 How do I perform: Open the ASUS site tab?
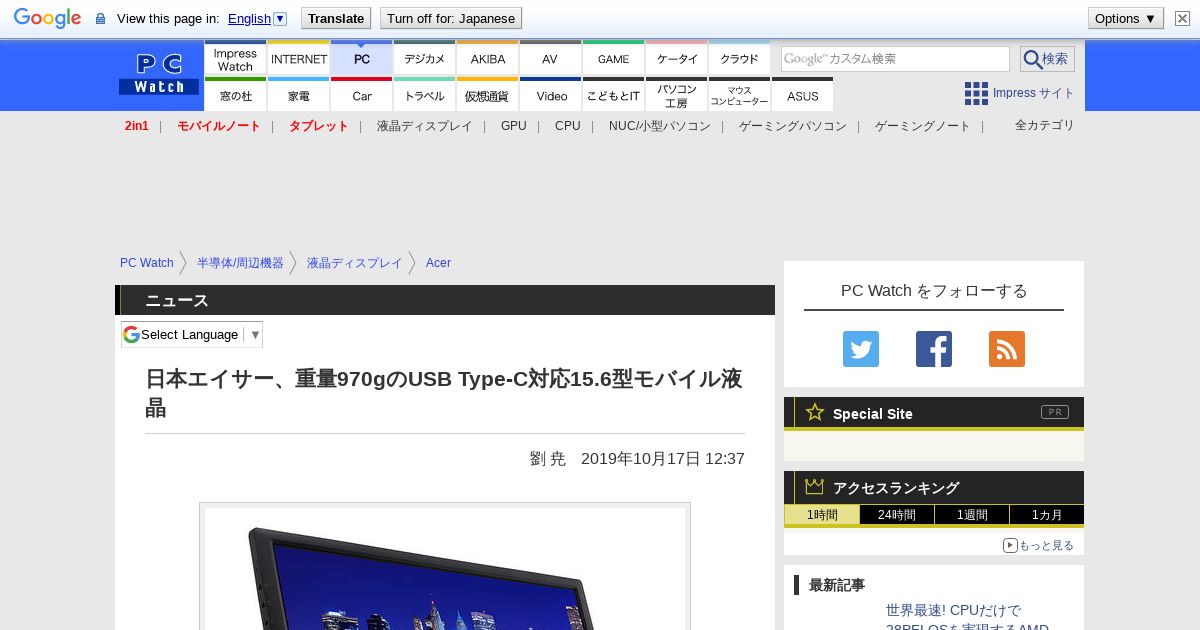(802, 95)
